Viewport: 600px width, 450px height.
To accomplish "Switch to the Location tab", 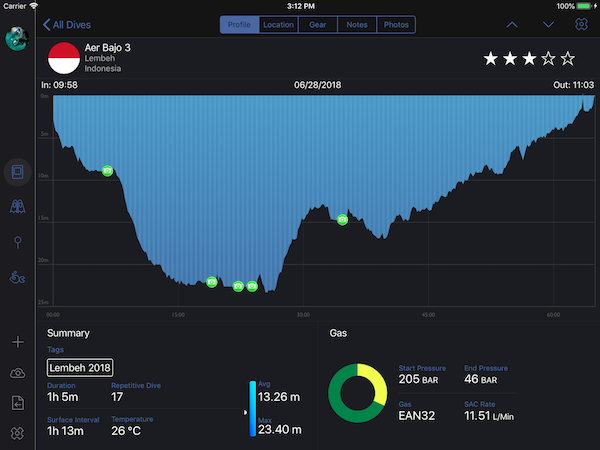I will pyautogui.click(x=278, y=25).
